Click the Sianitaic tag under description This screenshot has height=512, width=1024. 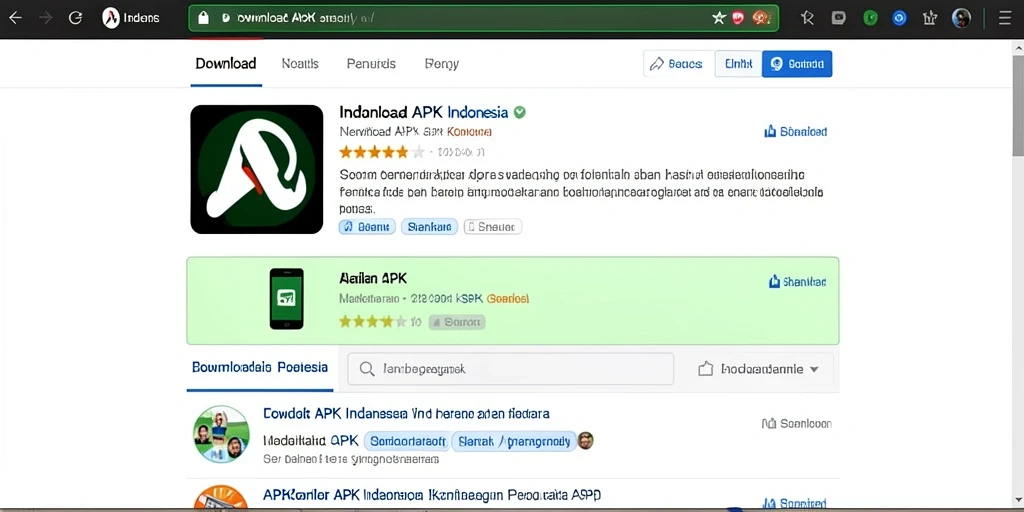click(x=429, y=227)
